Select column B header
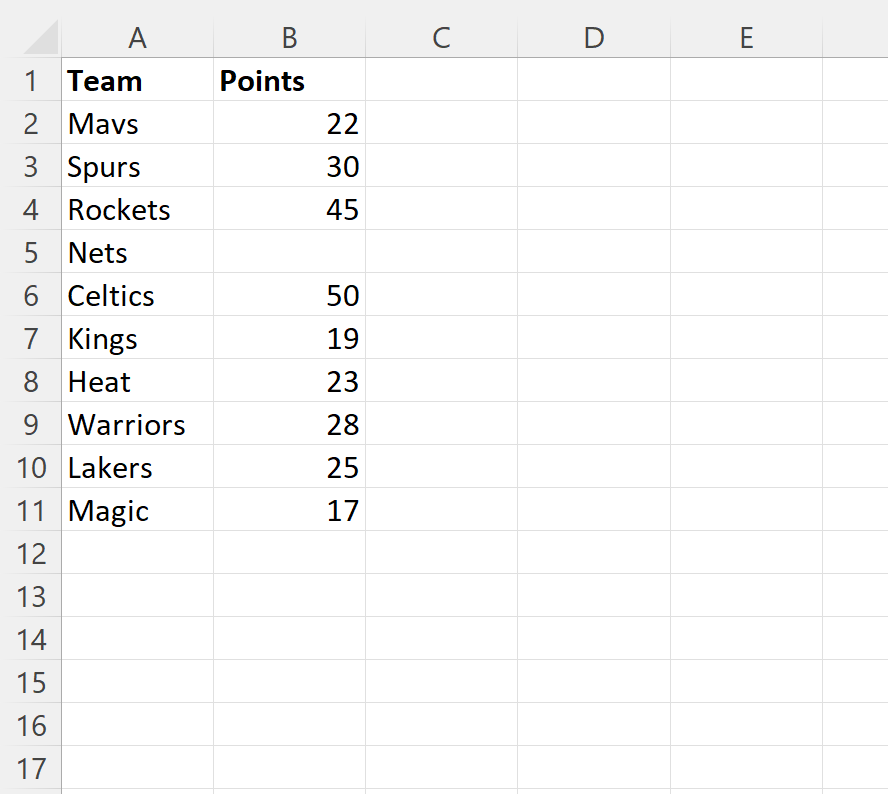 (x=289, y=38)
